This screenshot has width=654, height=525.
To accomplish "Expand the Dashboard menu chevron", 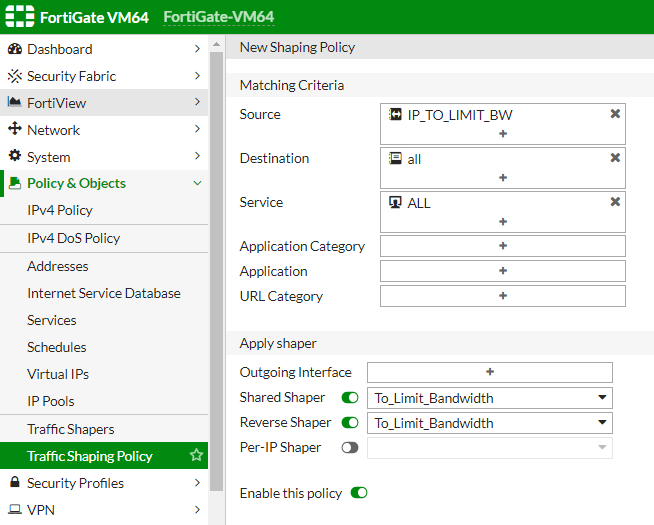I will coord(197,49).
